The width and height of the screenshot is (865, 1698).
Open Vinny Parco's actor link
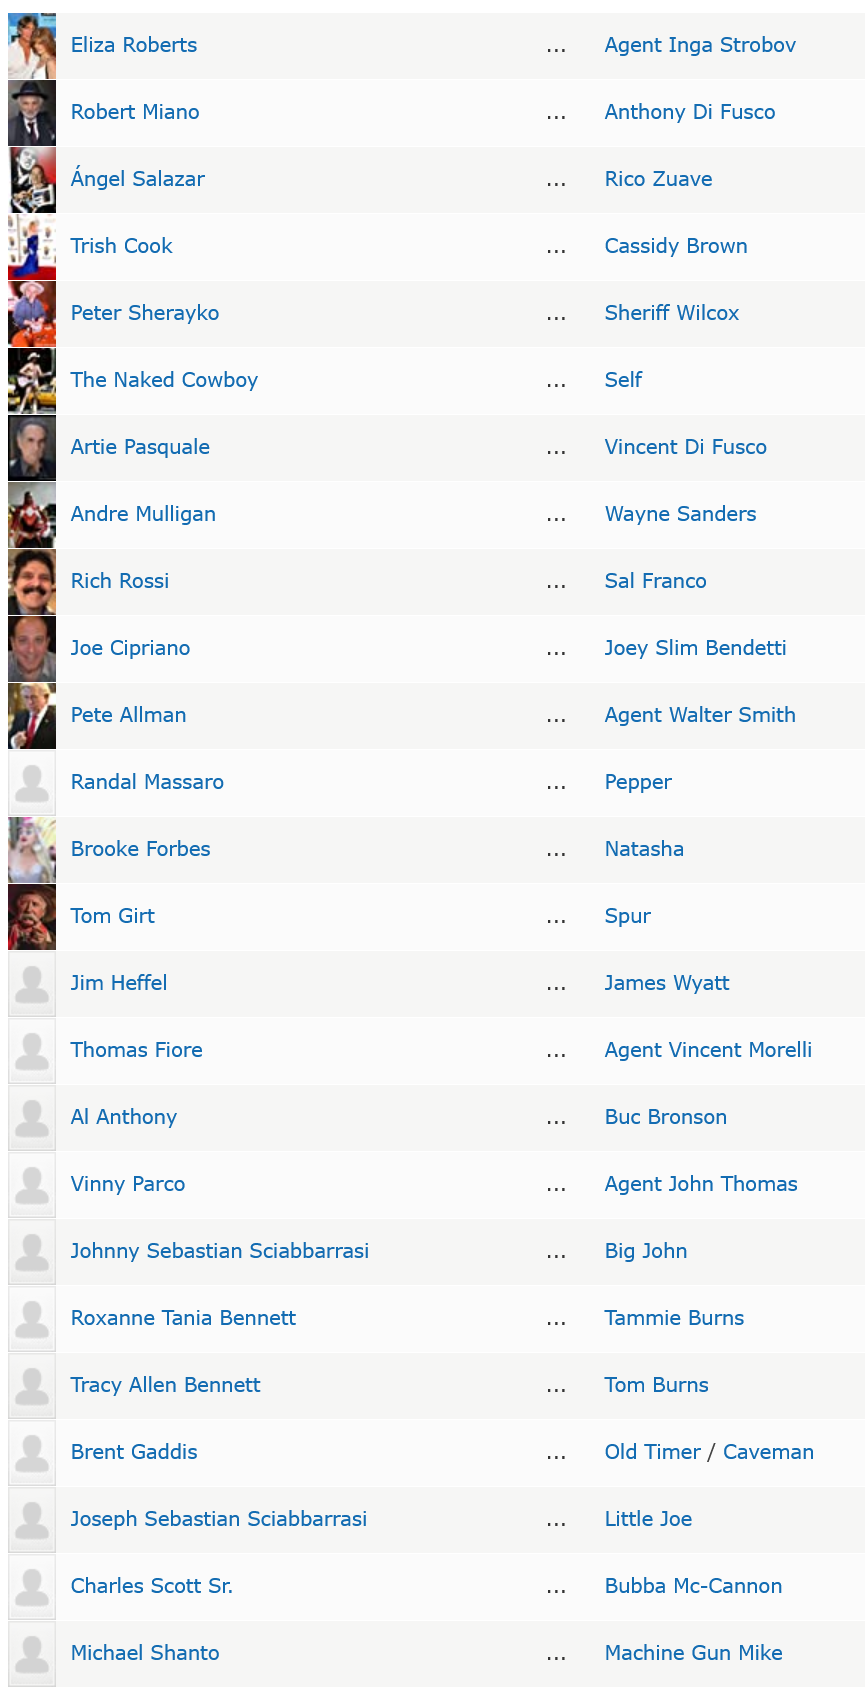(x=127, y=1184)
